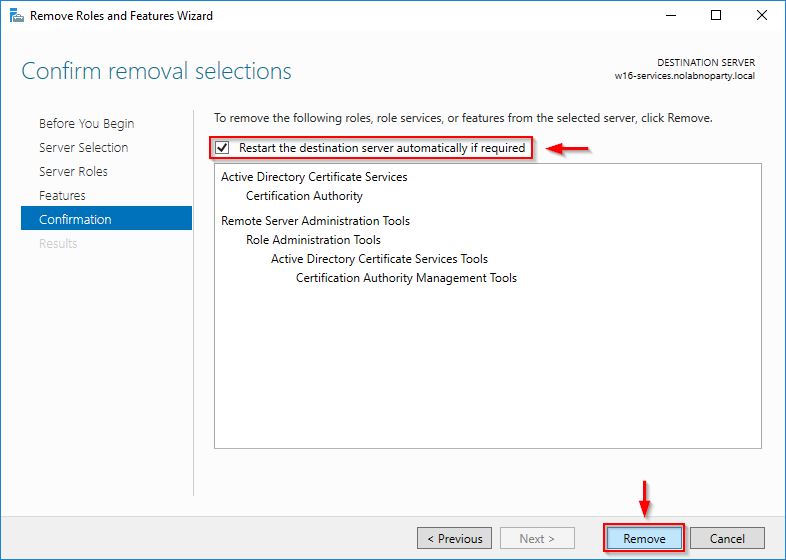Select Active Directory Certificate Services entry
The height and width of the screenshot is (560, 786).
[314, 177]
